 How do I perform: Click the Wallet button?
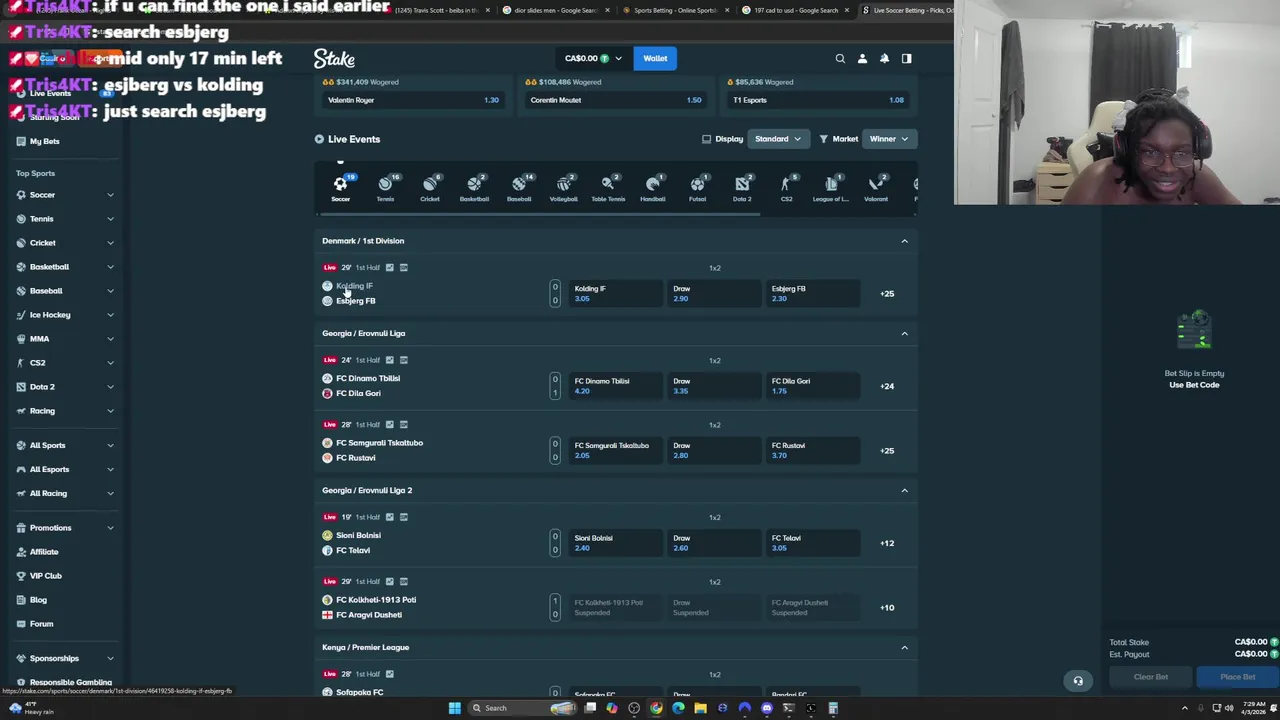click(x=655, y=58)
